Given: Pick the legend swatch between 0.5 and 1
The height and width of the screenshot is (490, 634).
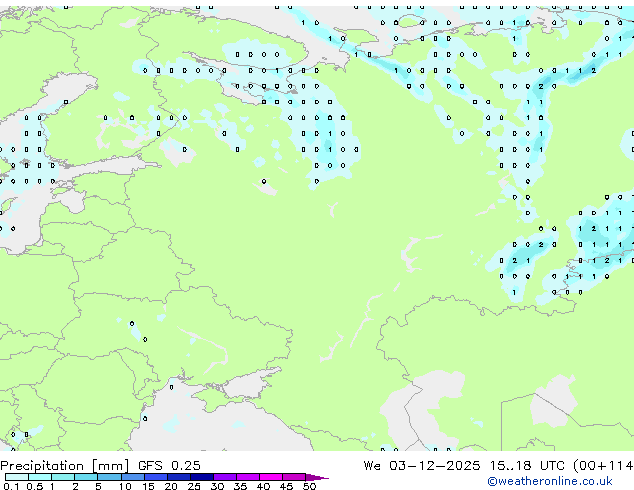Looking at the screenshot, I should pos(40,477).
